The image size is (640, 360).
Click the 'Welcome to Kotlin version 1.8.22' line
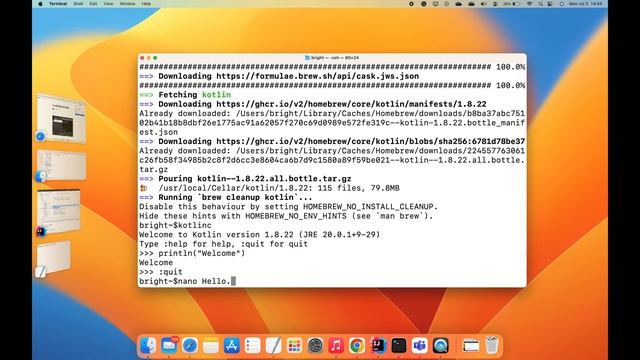260,235
